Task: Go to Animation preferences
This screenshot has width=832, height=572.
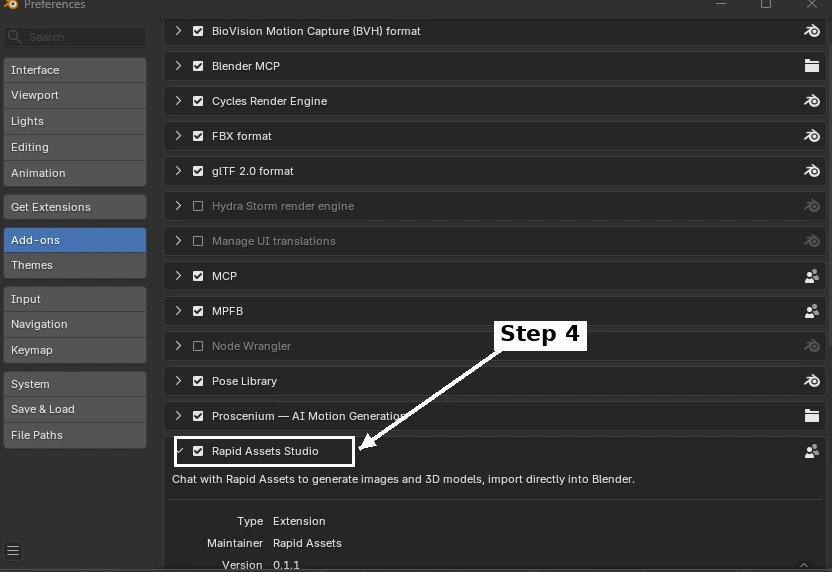Action: click(75, 174)
